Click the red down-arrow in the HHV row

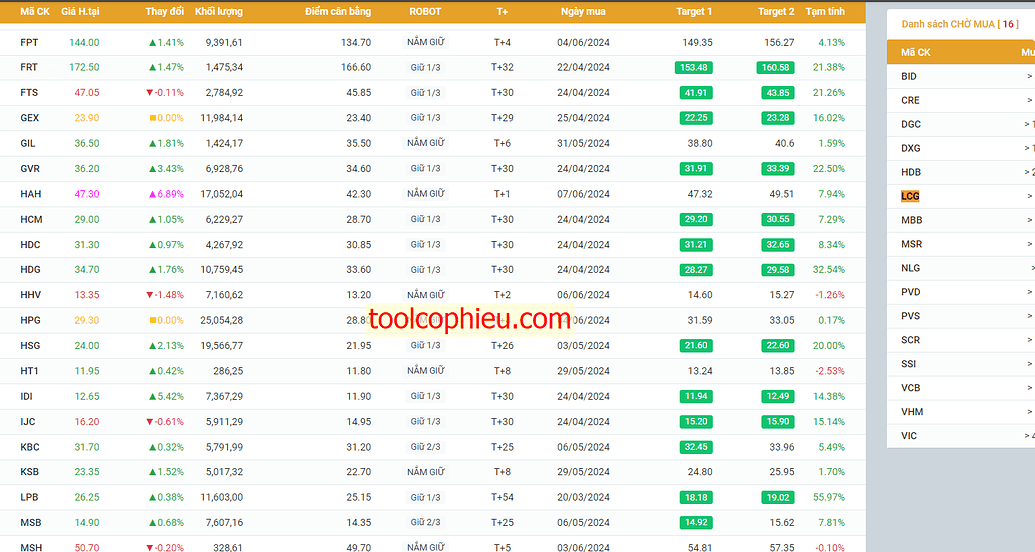tap(149, 295)
